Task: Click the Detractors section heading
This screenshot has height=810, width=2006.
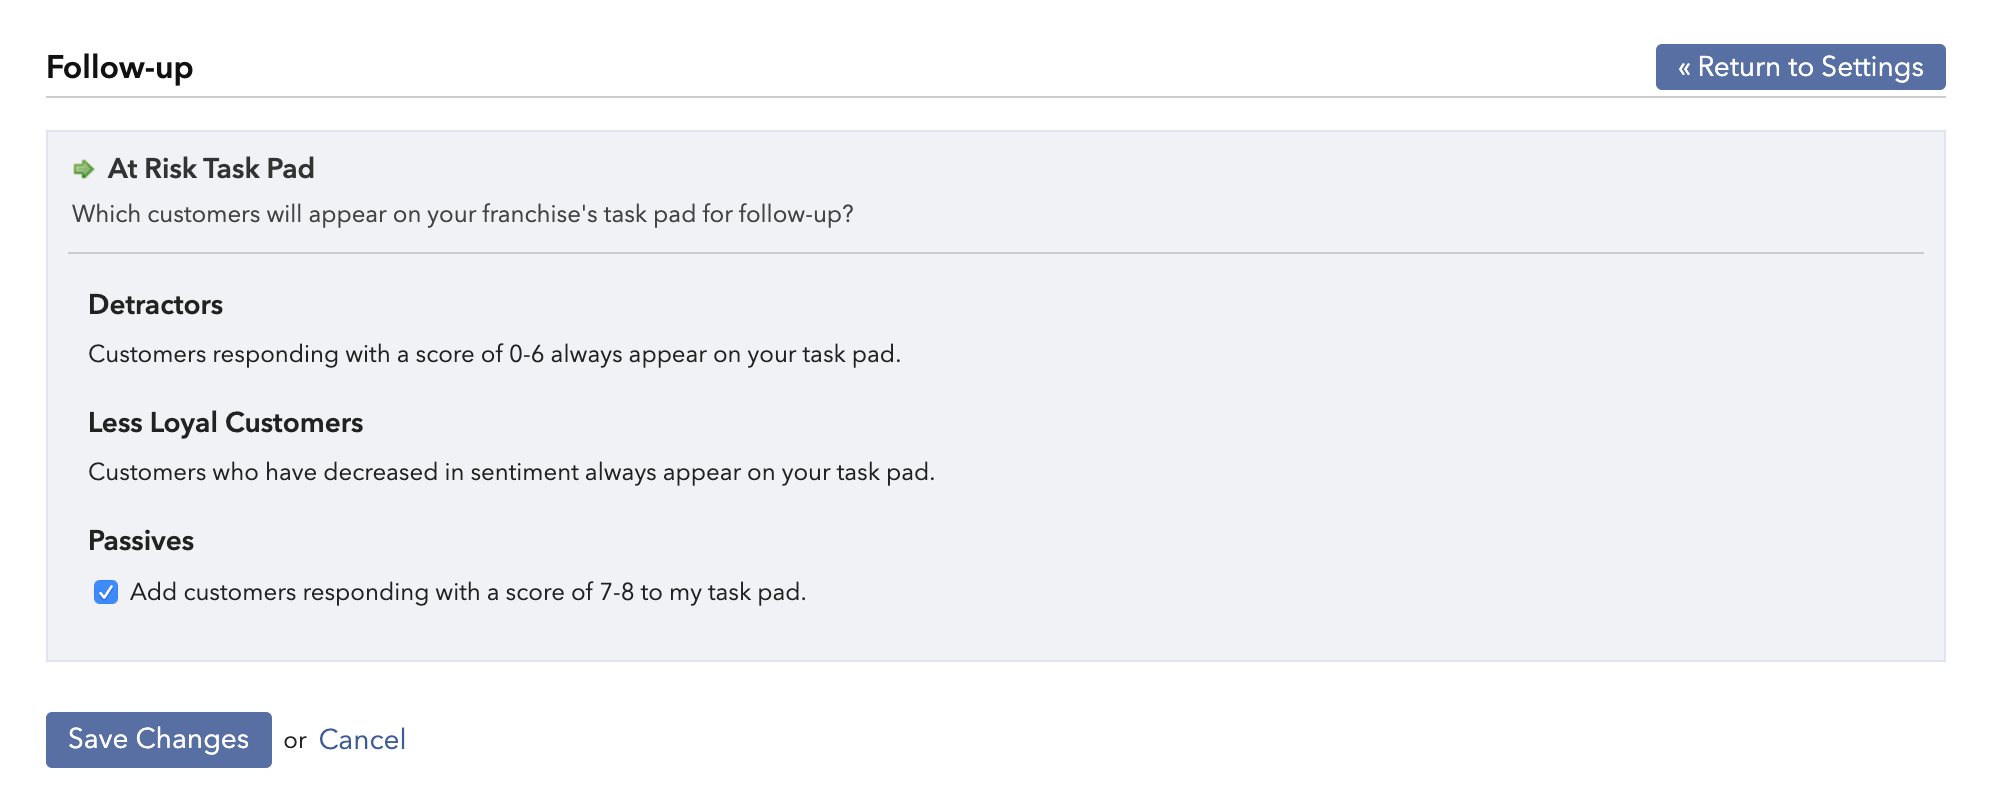Action: [156, 304]
